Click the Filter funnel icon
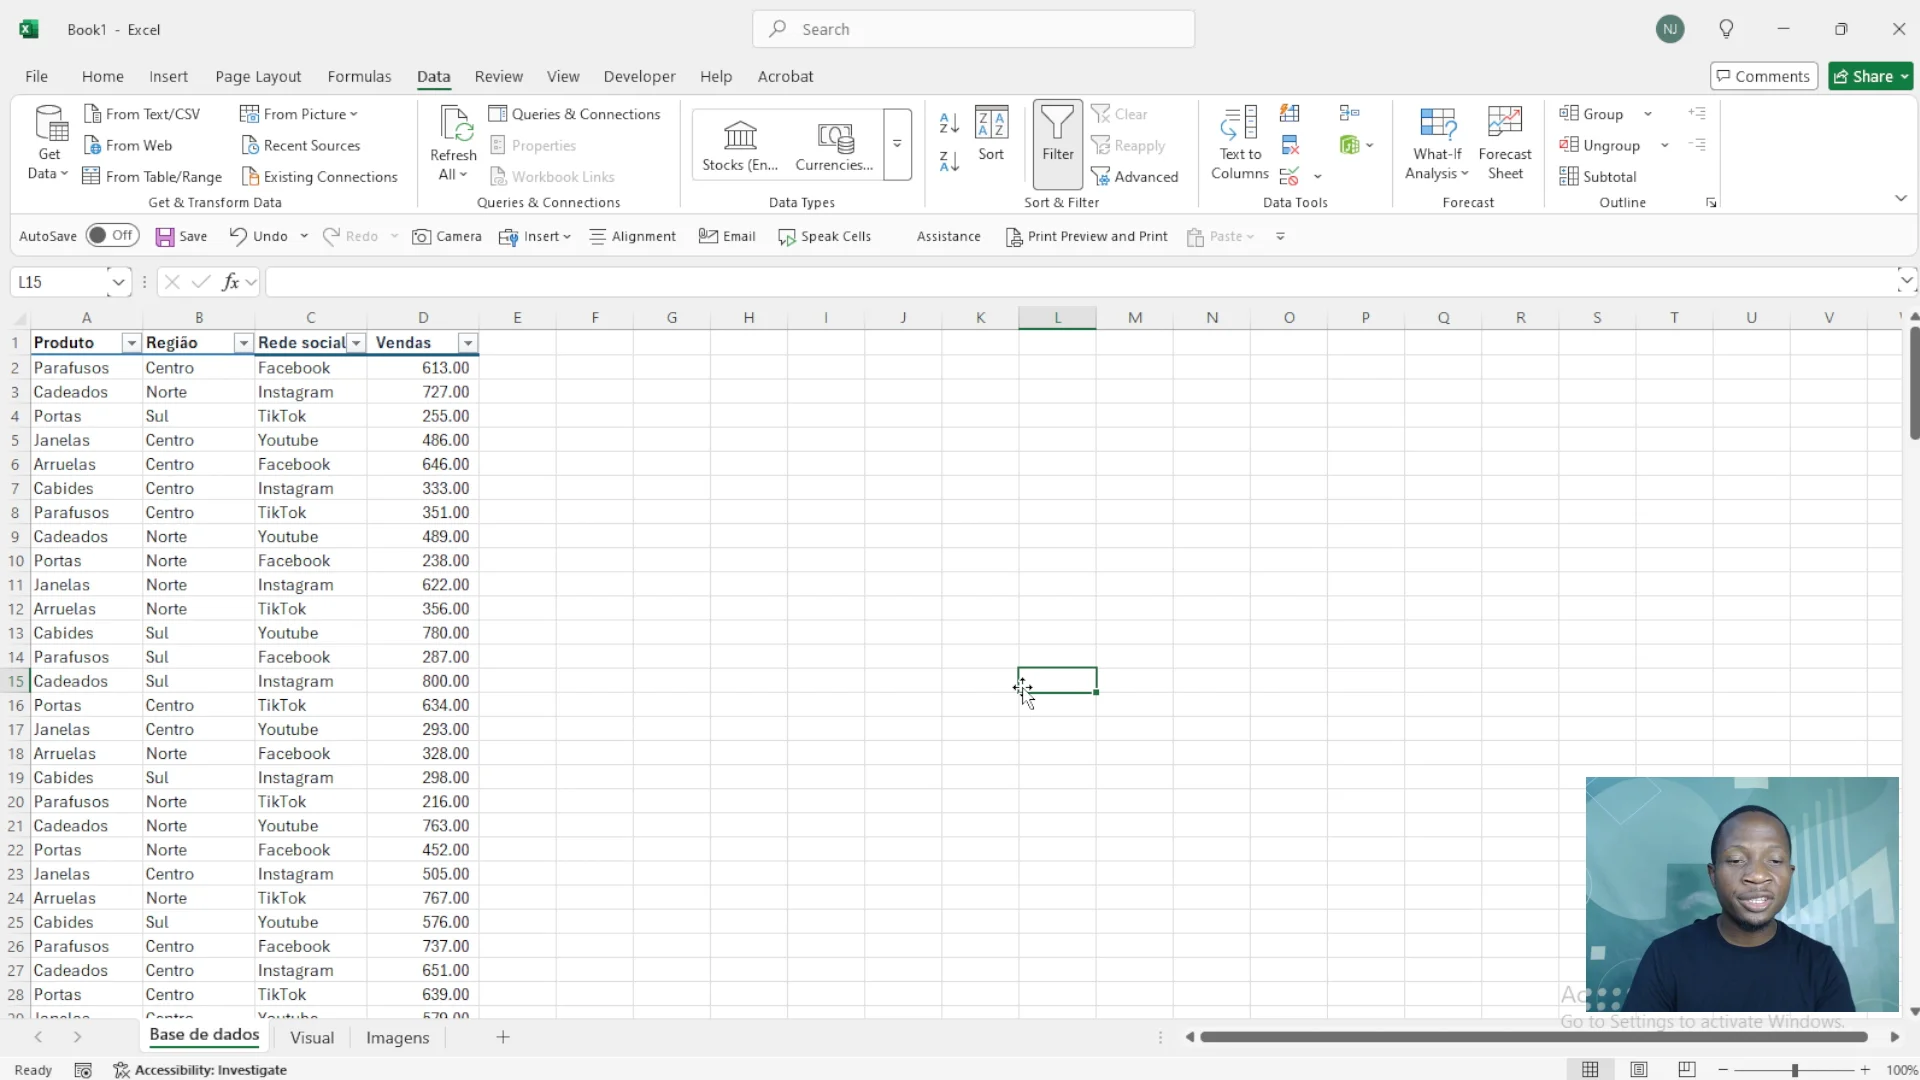 click(x=1057, y=126)
